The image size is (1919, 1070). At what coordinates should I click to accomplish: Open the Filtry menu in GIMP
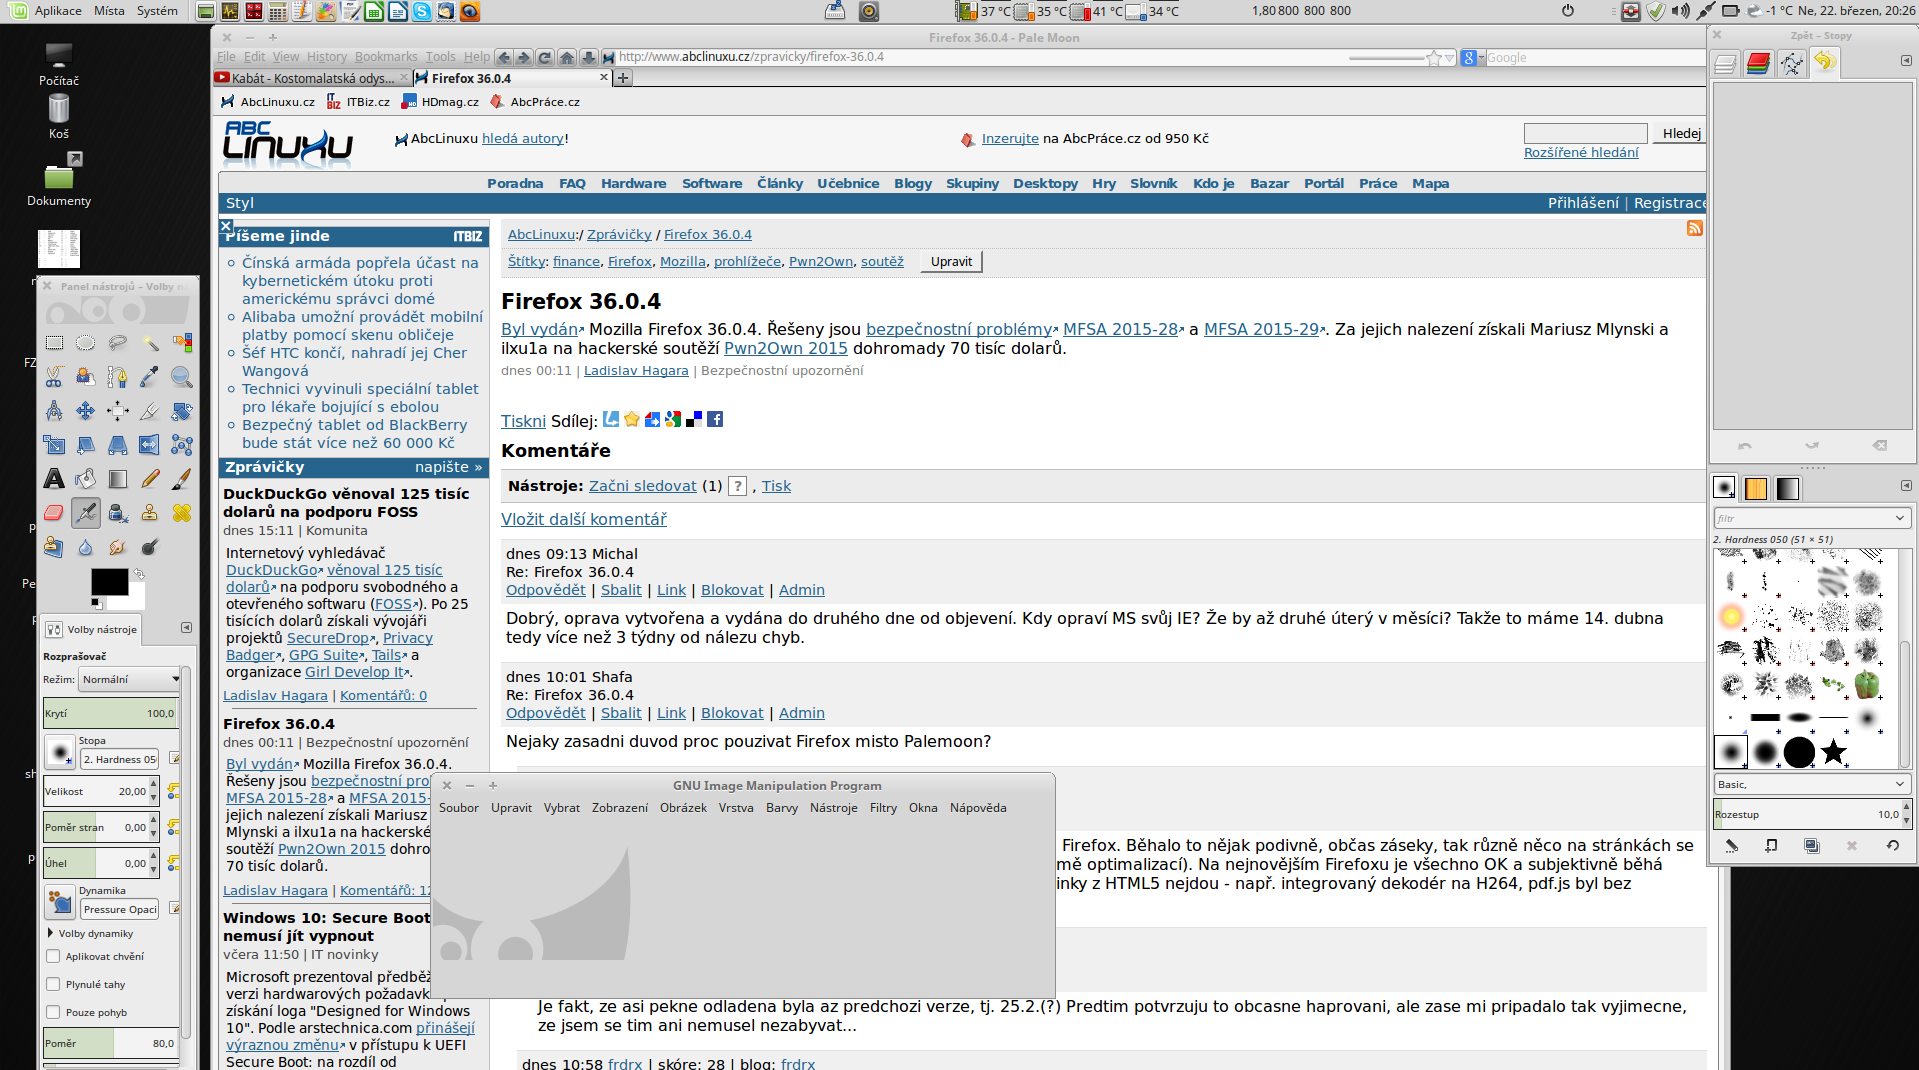[x=883, y=808]
